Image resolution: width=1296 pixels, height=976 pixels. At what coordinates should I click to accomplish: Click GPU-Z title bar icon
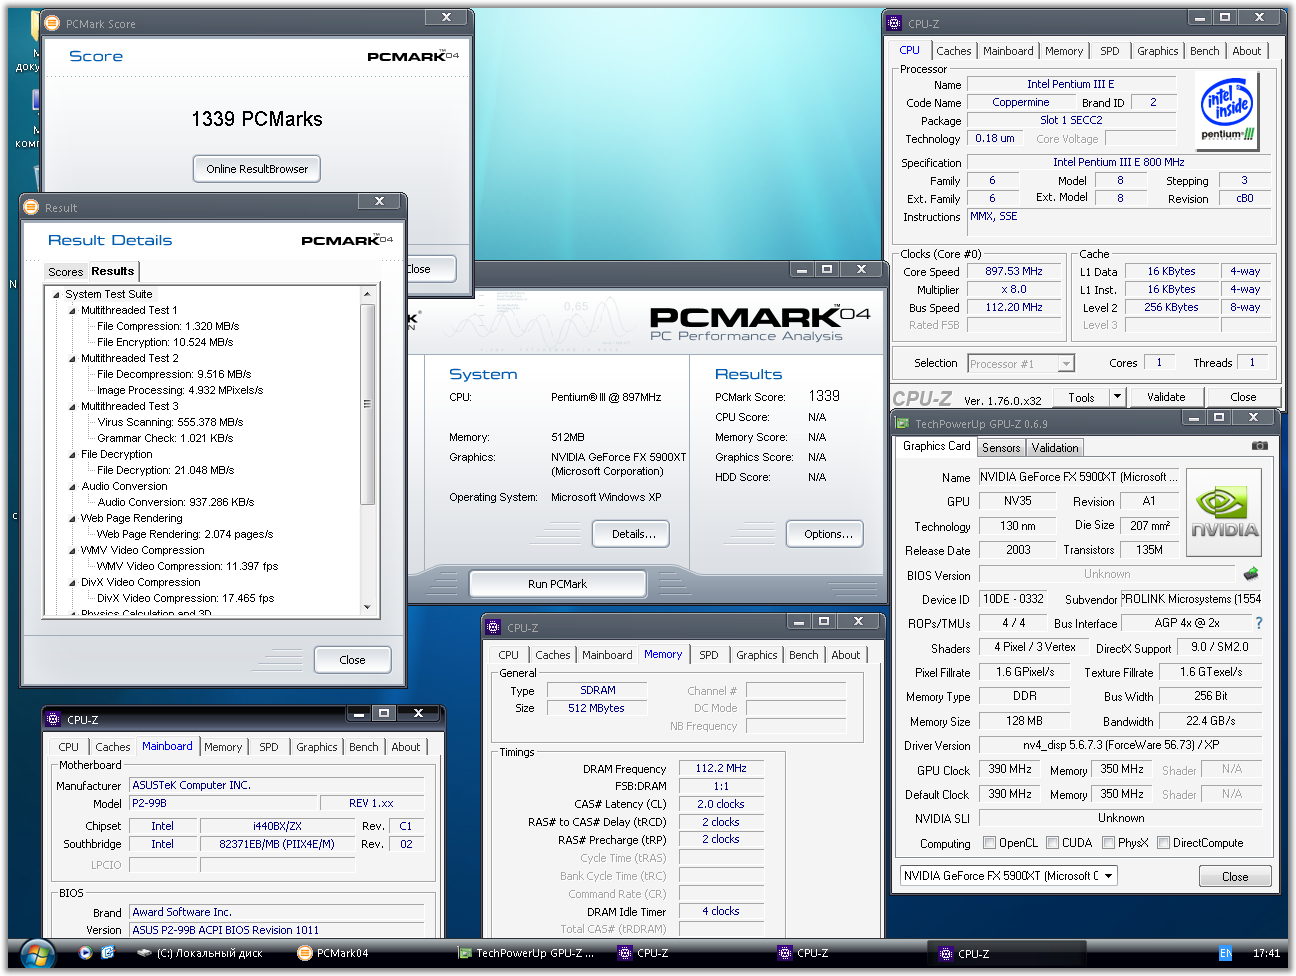click(902, 423)
